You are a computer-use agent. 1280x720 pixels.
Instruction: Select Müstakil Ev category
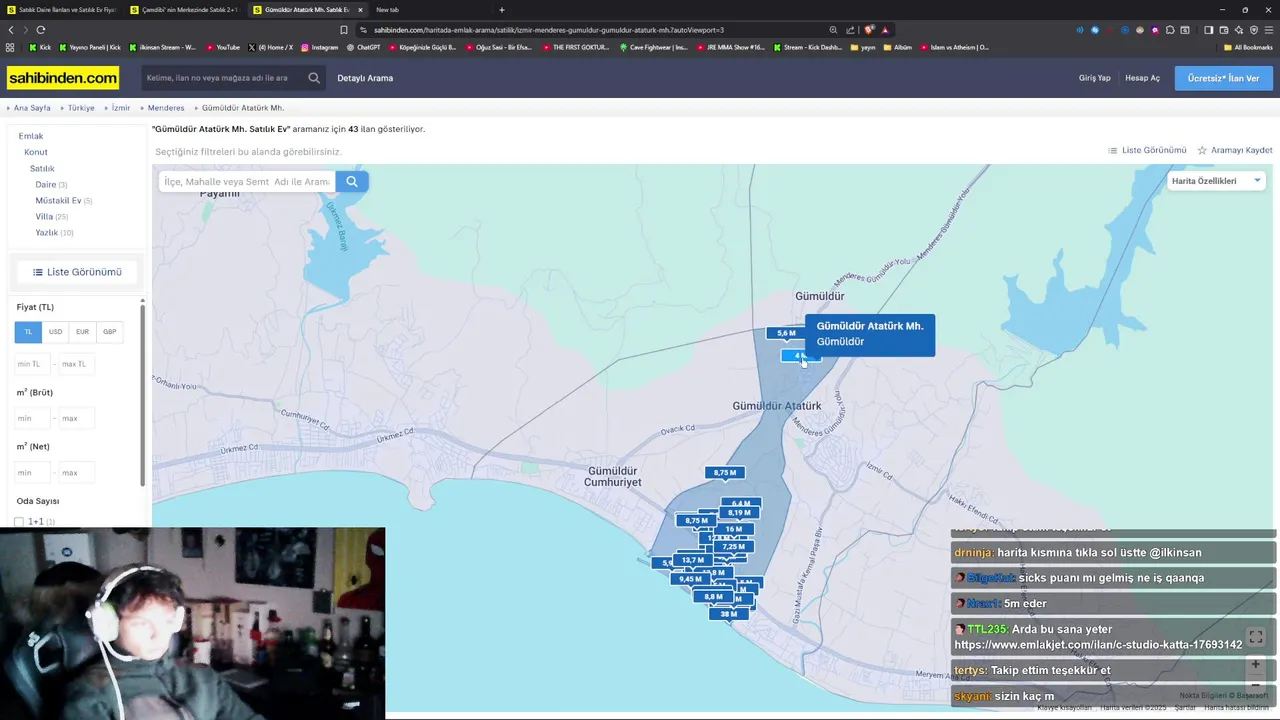coord(58,201)
